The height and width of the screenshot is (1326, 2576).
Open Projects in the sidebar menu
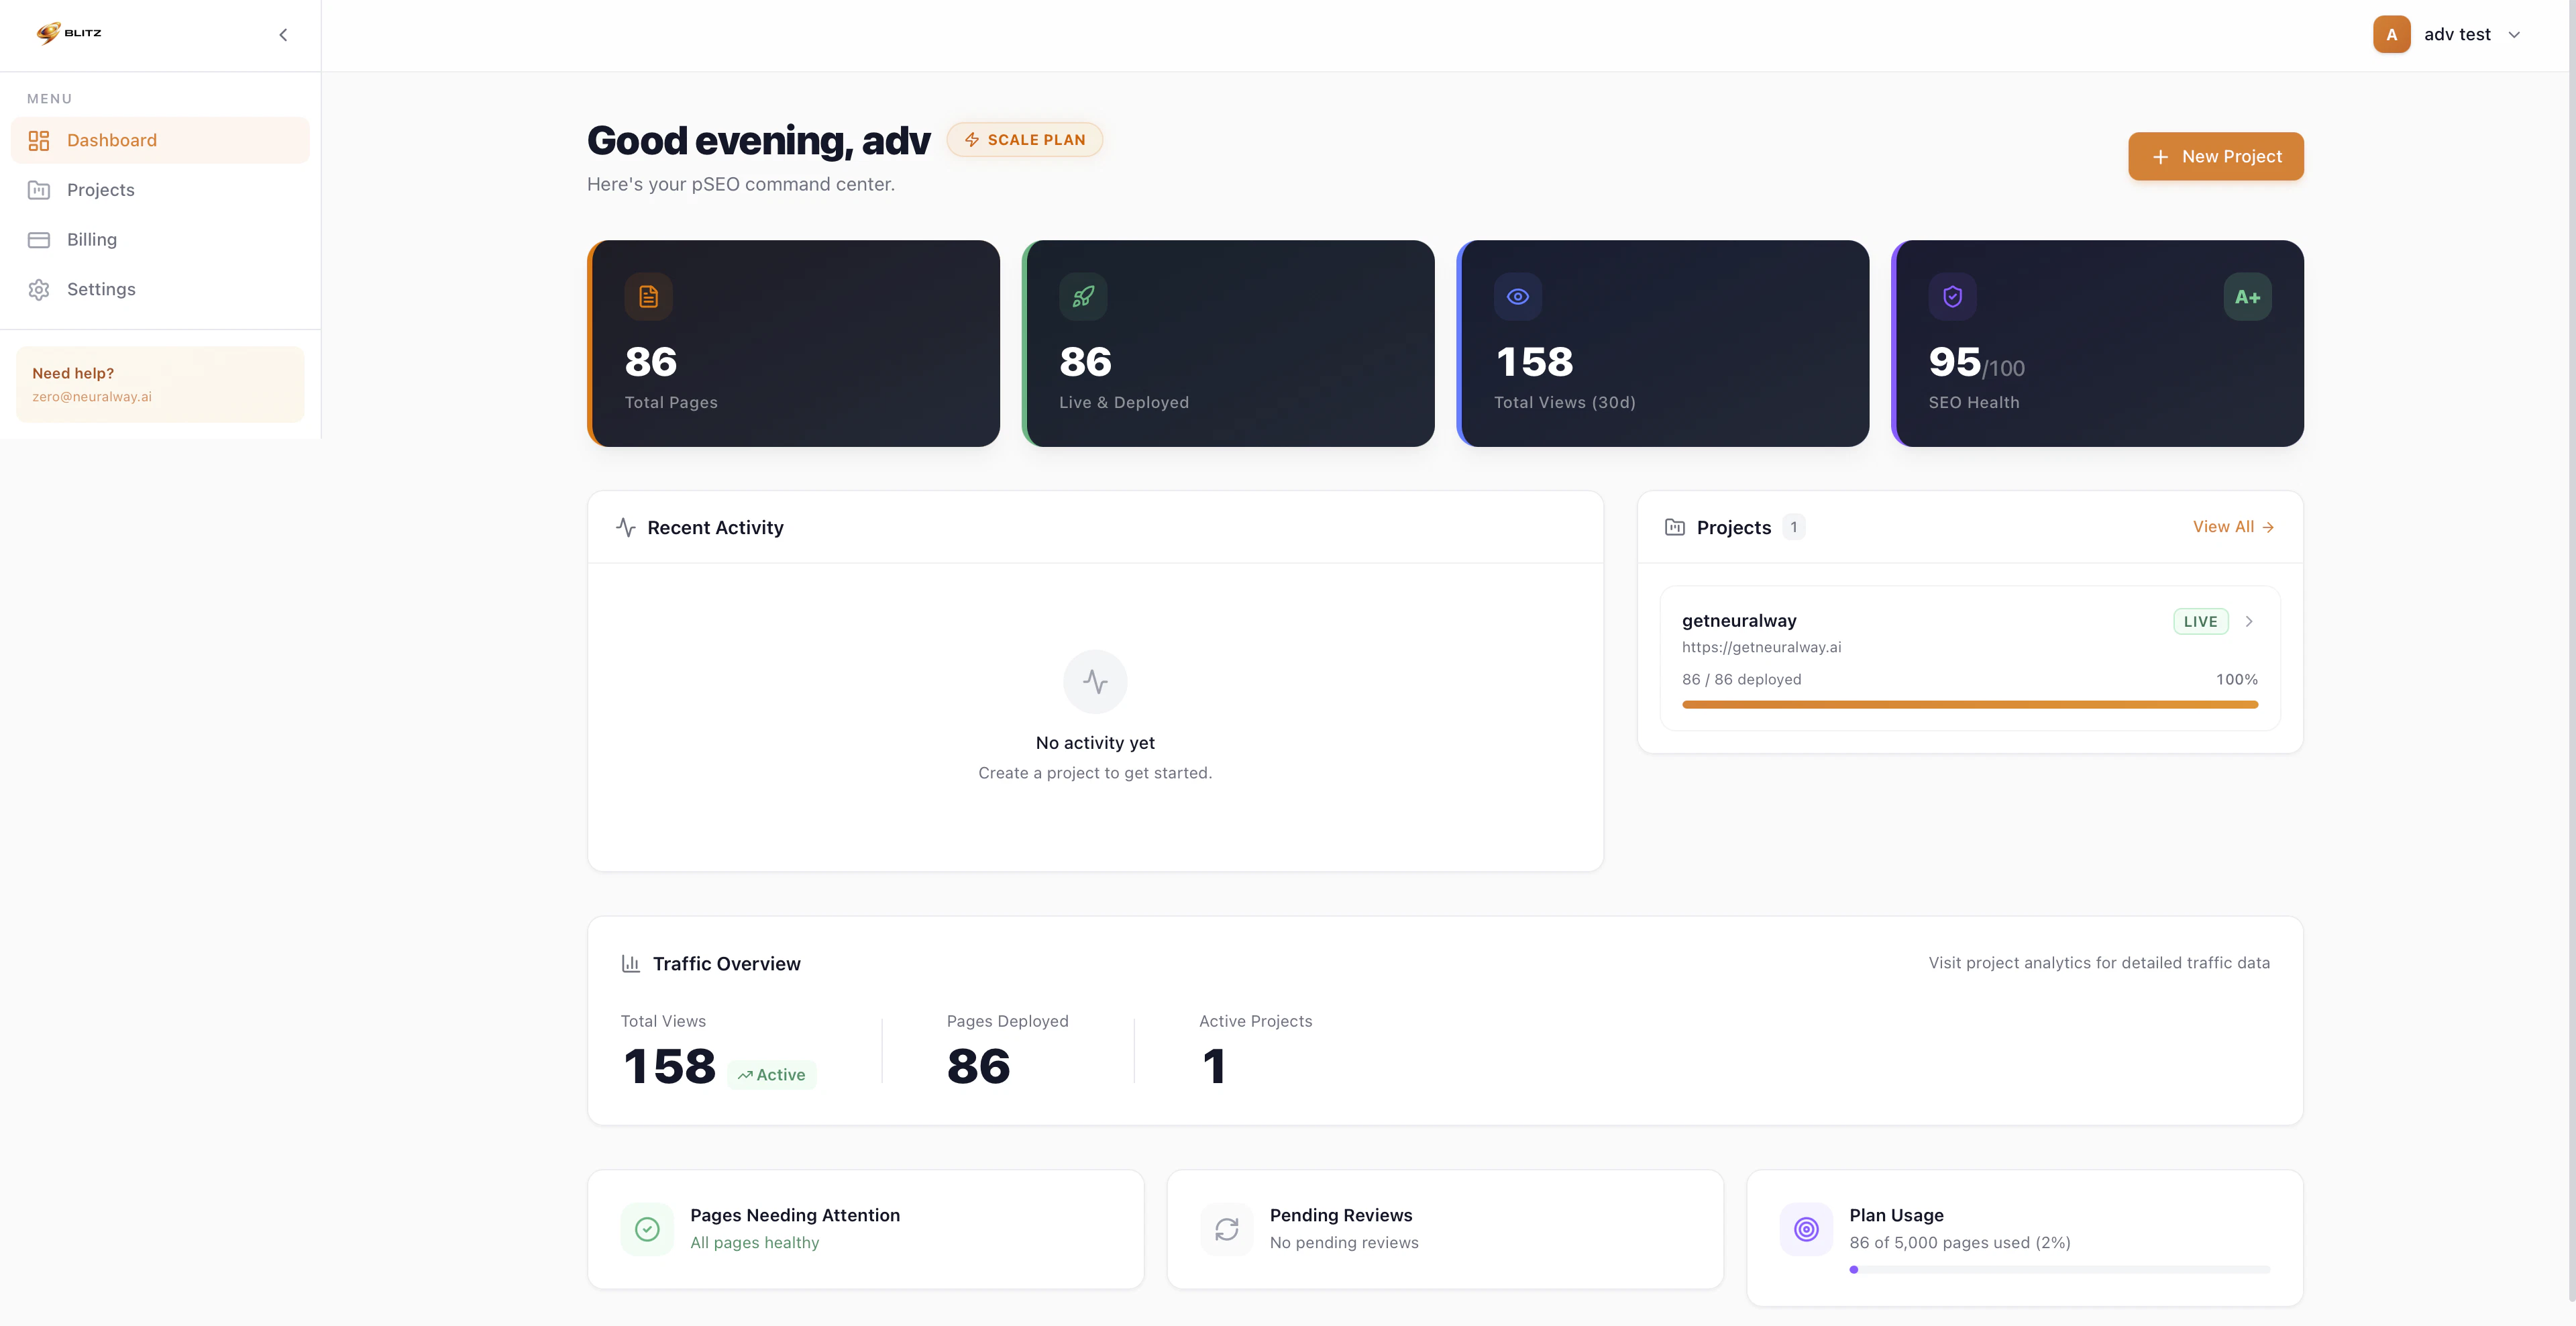pyautogui.click(x=100, y=190)
